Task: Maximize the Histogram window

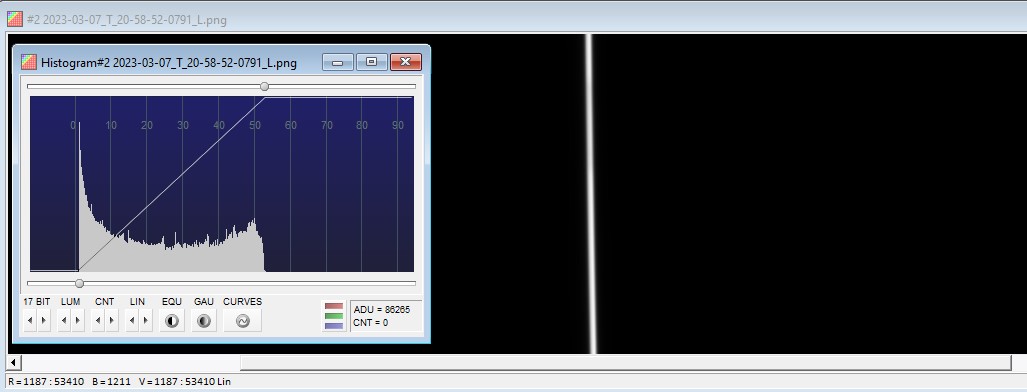Action: pos(371,62)
